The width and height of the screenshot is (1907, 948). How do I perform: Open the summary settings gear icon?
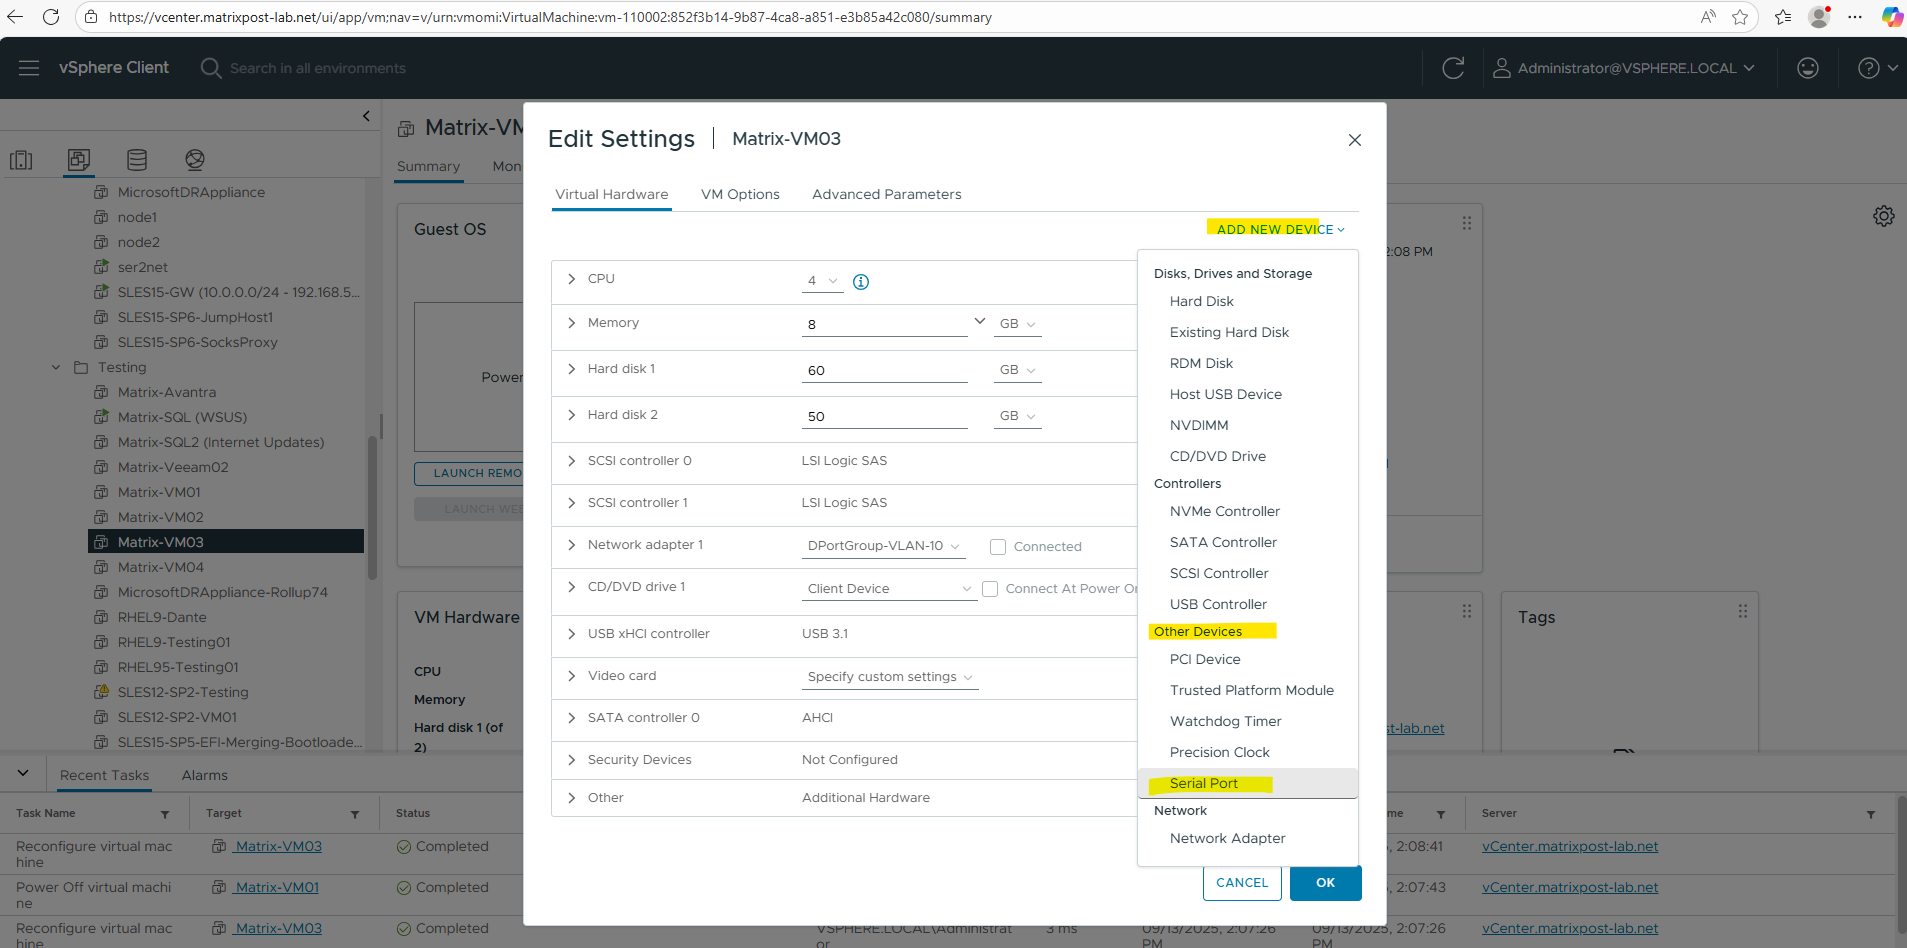[x=1884, y=216]
